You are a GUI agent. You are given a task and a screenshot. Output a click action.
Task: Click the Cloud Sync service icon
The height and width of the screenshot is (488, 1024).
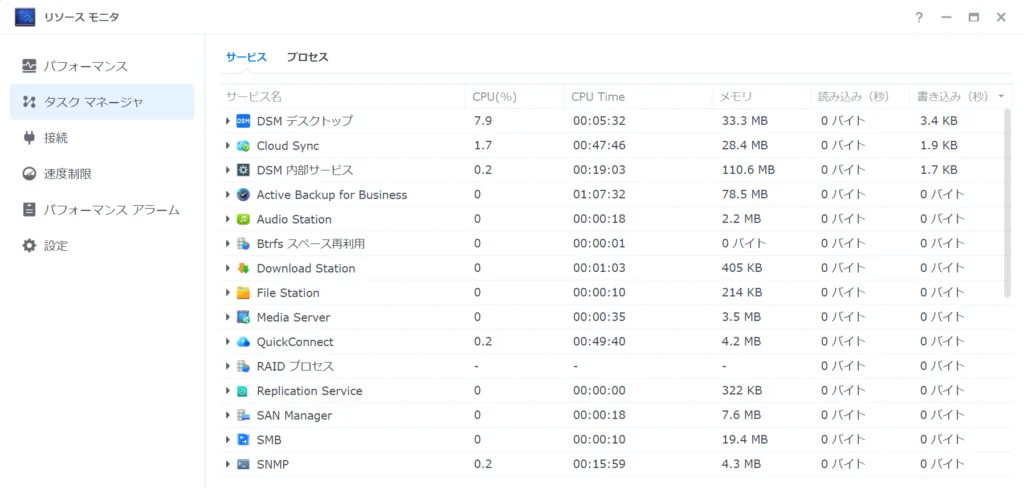243,146
